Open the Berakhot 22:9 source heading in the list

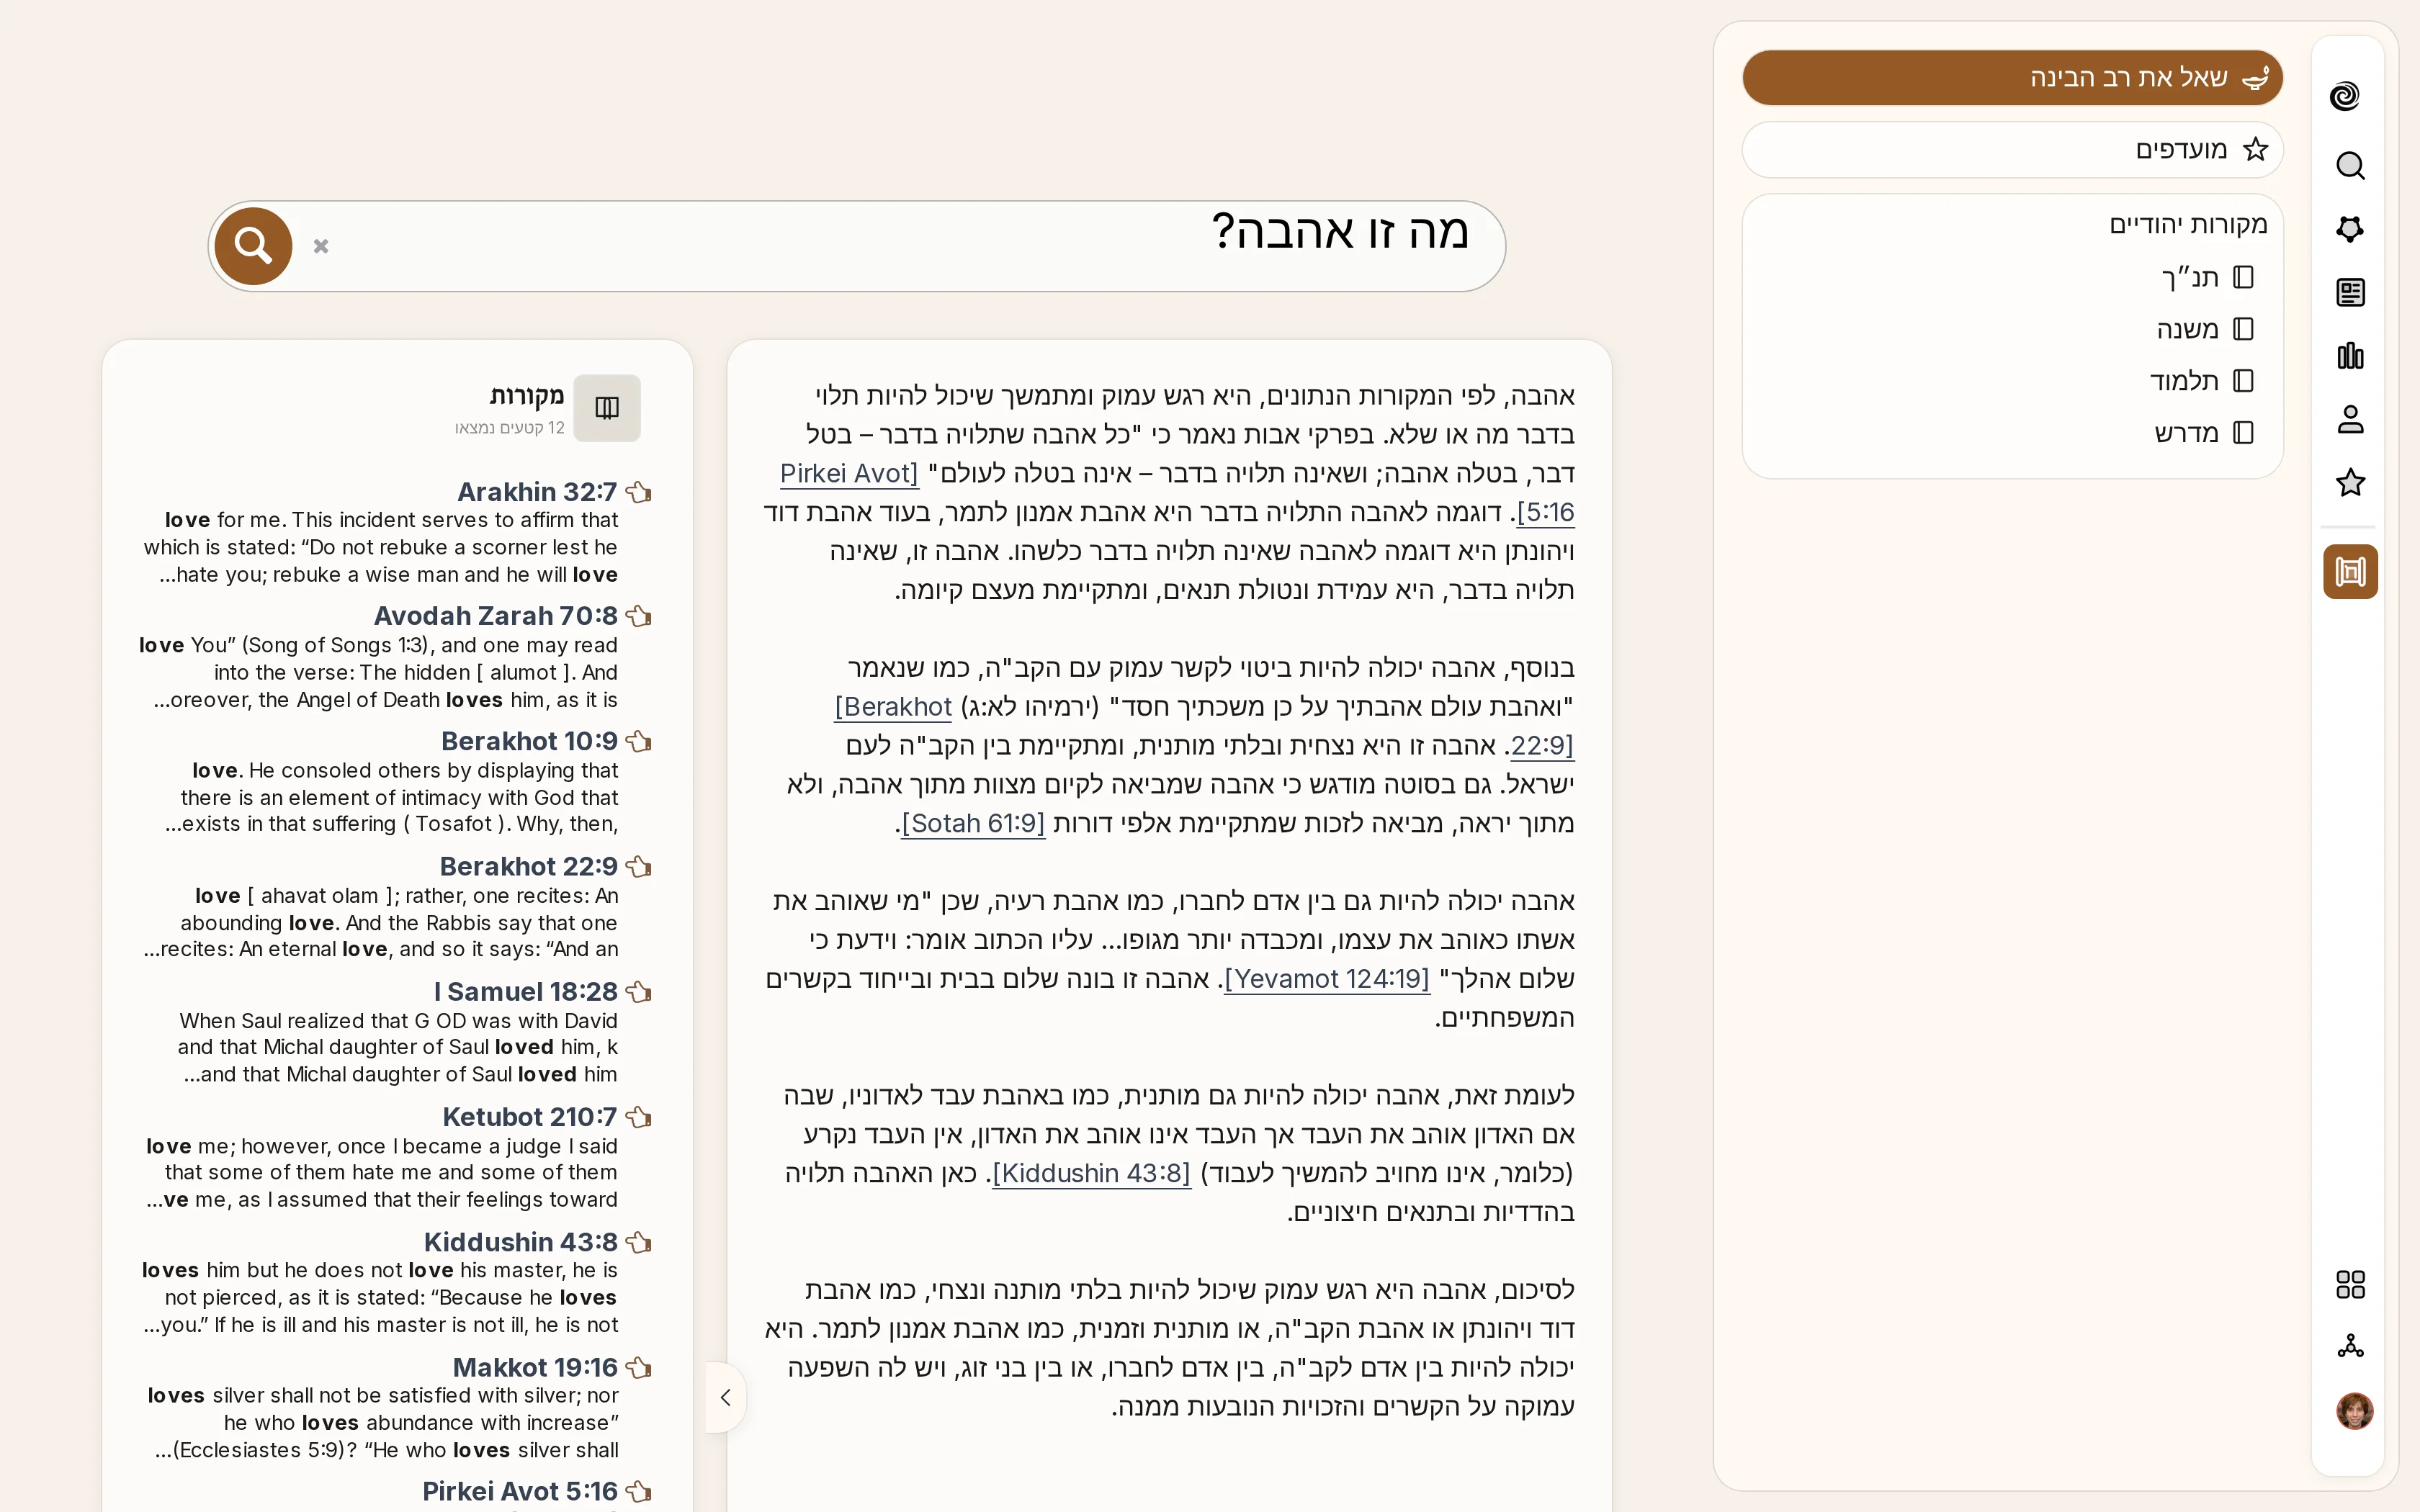click(528, 867)
